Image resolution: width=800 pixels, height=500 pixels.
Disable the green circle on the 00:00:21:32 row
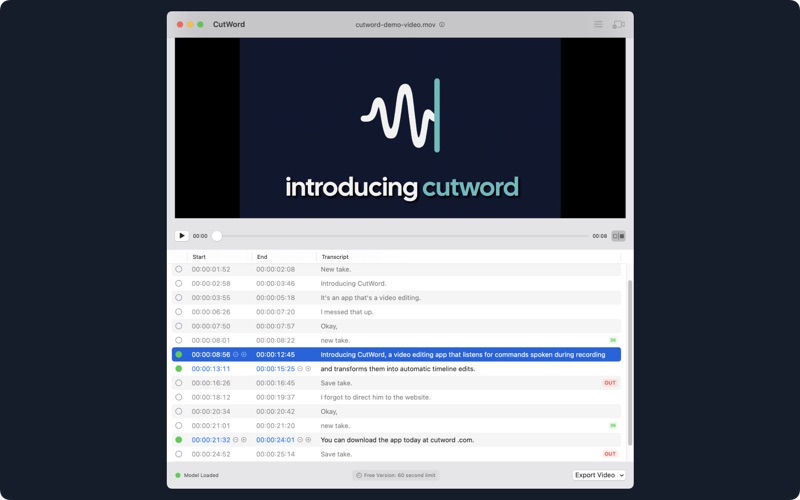(x=179, y=439)
